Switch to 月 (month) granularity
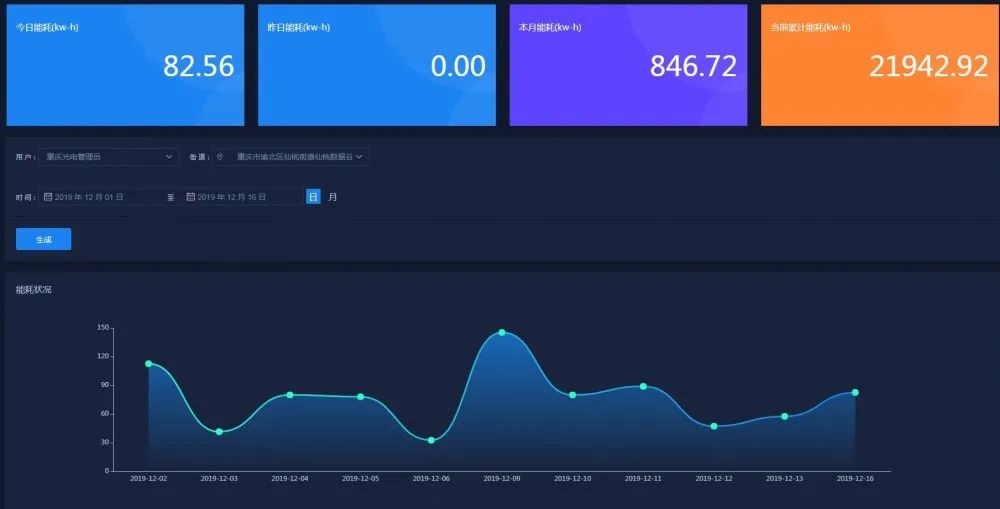 (x=333, y=197)
